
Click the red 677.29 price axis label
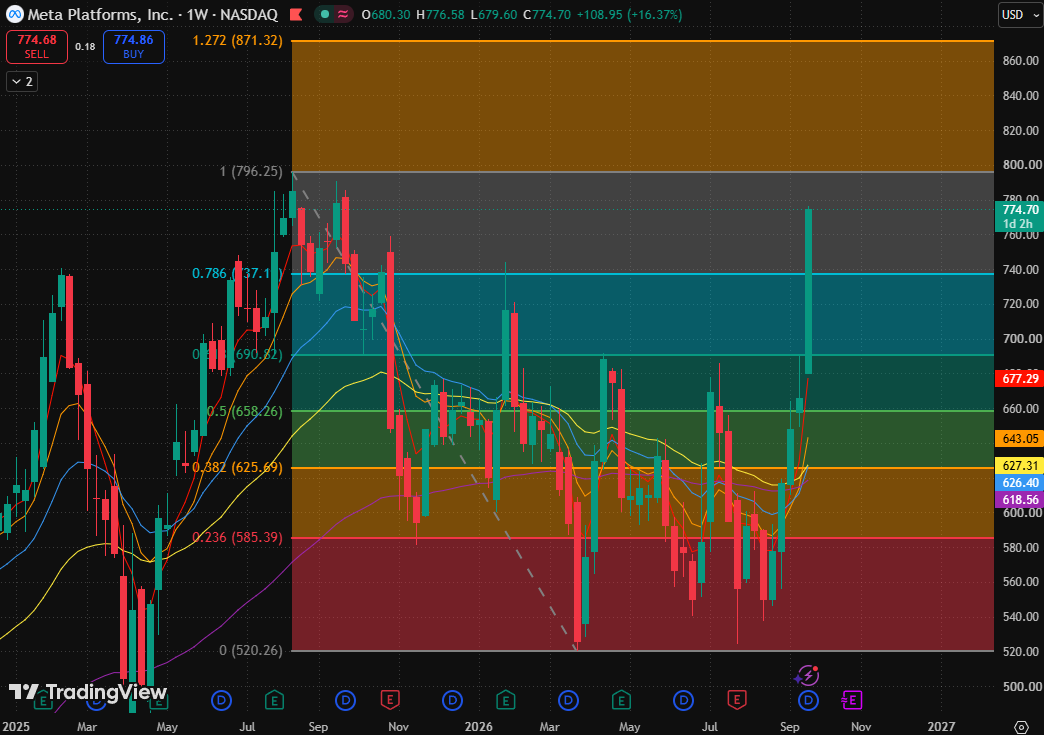tap(1019, 379)
